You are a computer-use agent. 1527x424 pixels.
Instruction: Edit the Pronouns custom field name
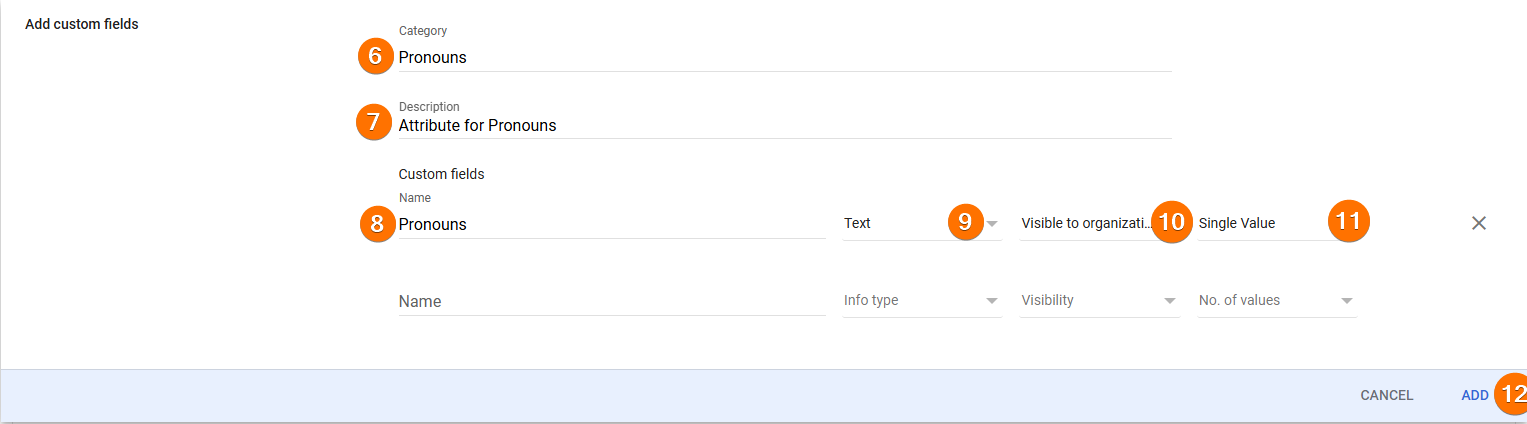coord(611,224)
